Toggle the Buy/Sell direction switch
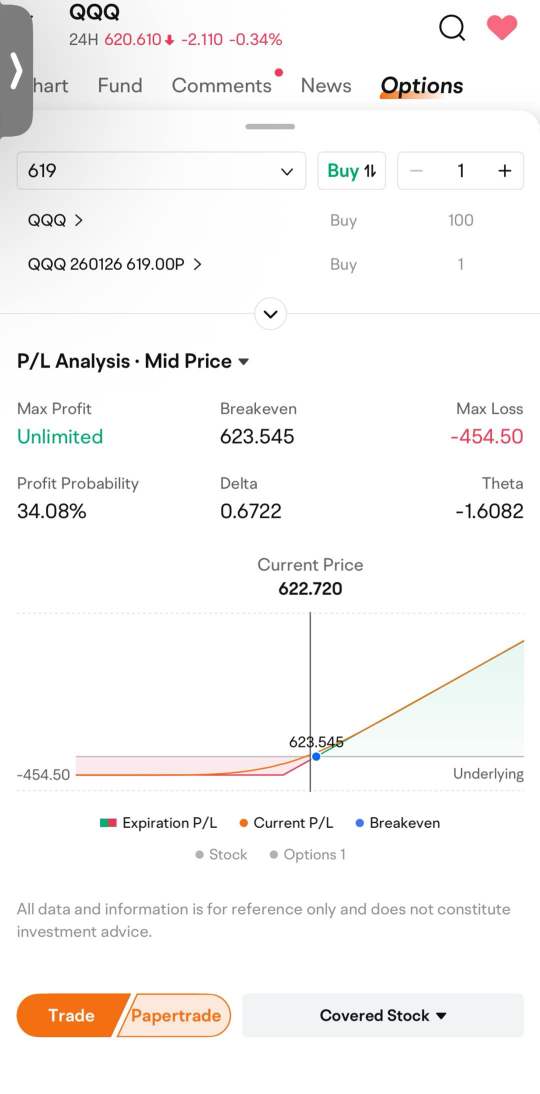The width and height of the screenshot is (540, 1094). [352, 171]
